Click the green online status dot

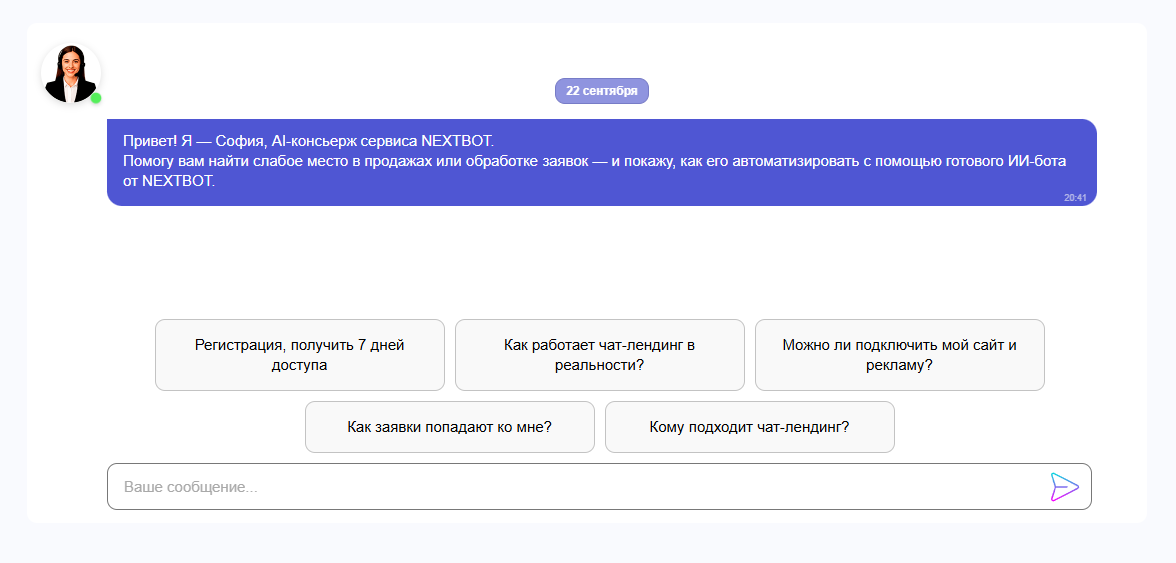point(96,98)
